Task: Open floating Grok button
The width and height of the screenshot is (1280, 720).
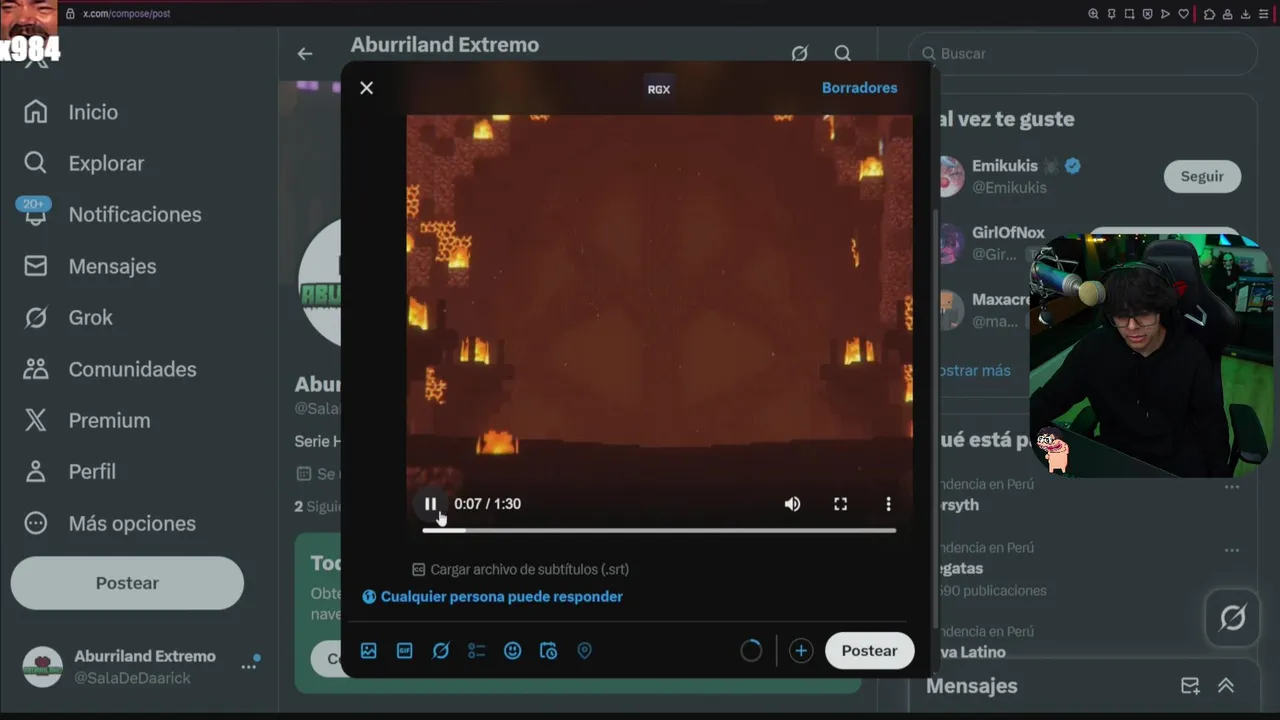Action: [x=1232, y=618]
